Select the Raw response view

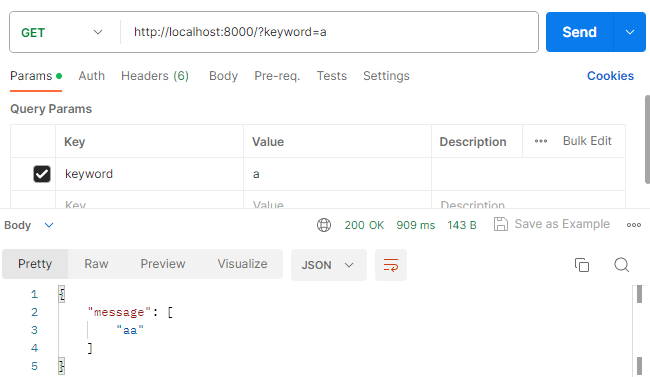96,264
